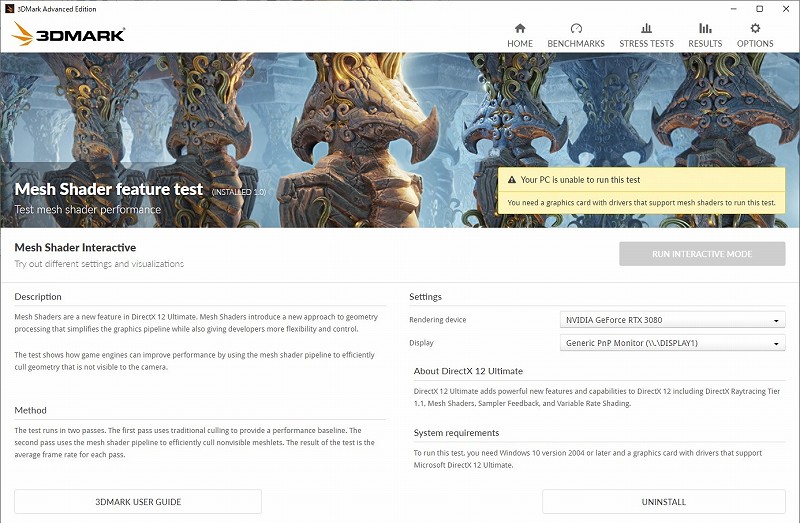Viewport: 800px width, 523px height.
Task: Click the 3DMark app icon in the title bar
Action: pos(9,9)
